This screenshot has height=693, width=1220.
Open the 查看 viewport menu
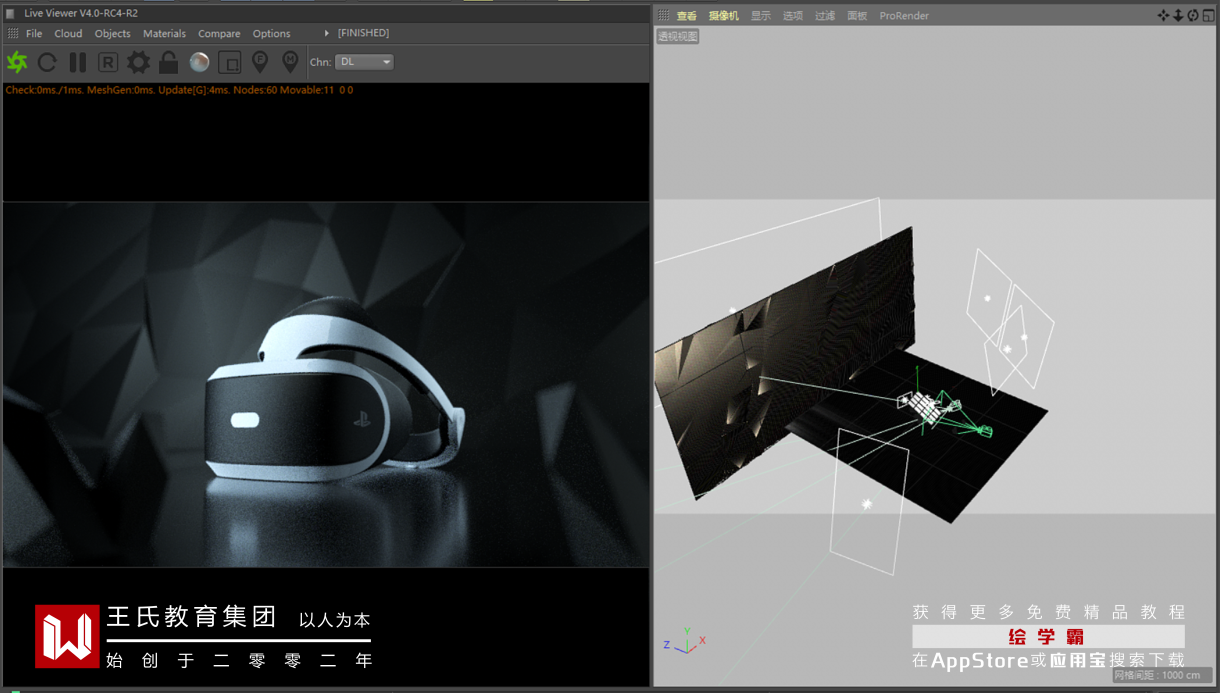pos(686,16)
